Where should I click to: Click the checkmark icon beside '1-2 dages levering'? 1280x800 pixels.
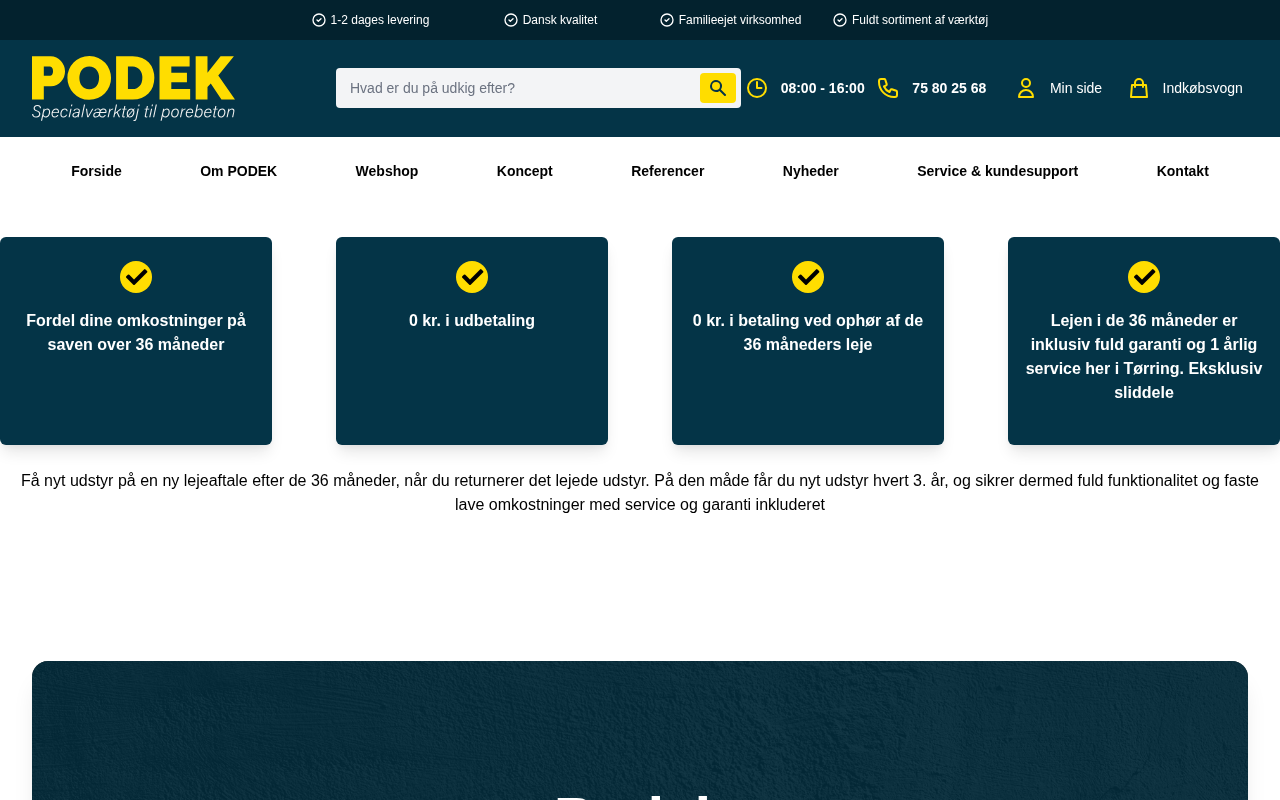(x=319, y=20)
